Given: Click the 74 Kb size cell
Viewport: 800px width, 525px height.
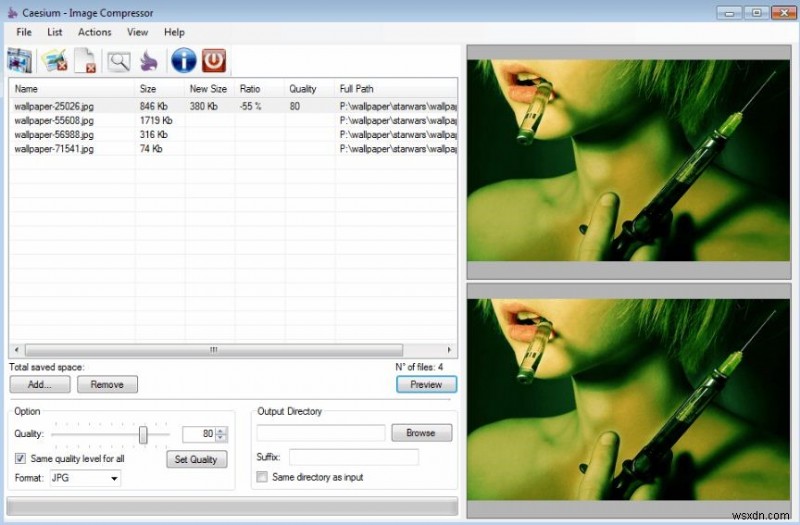Looking at the screenshot, I should 151,149.
